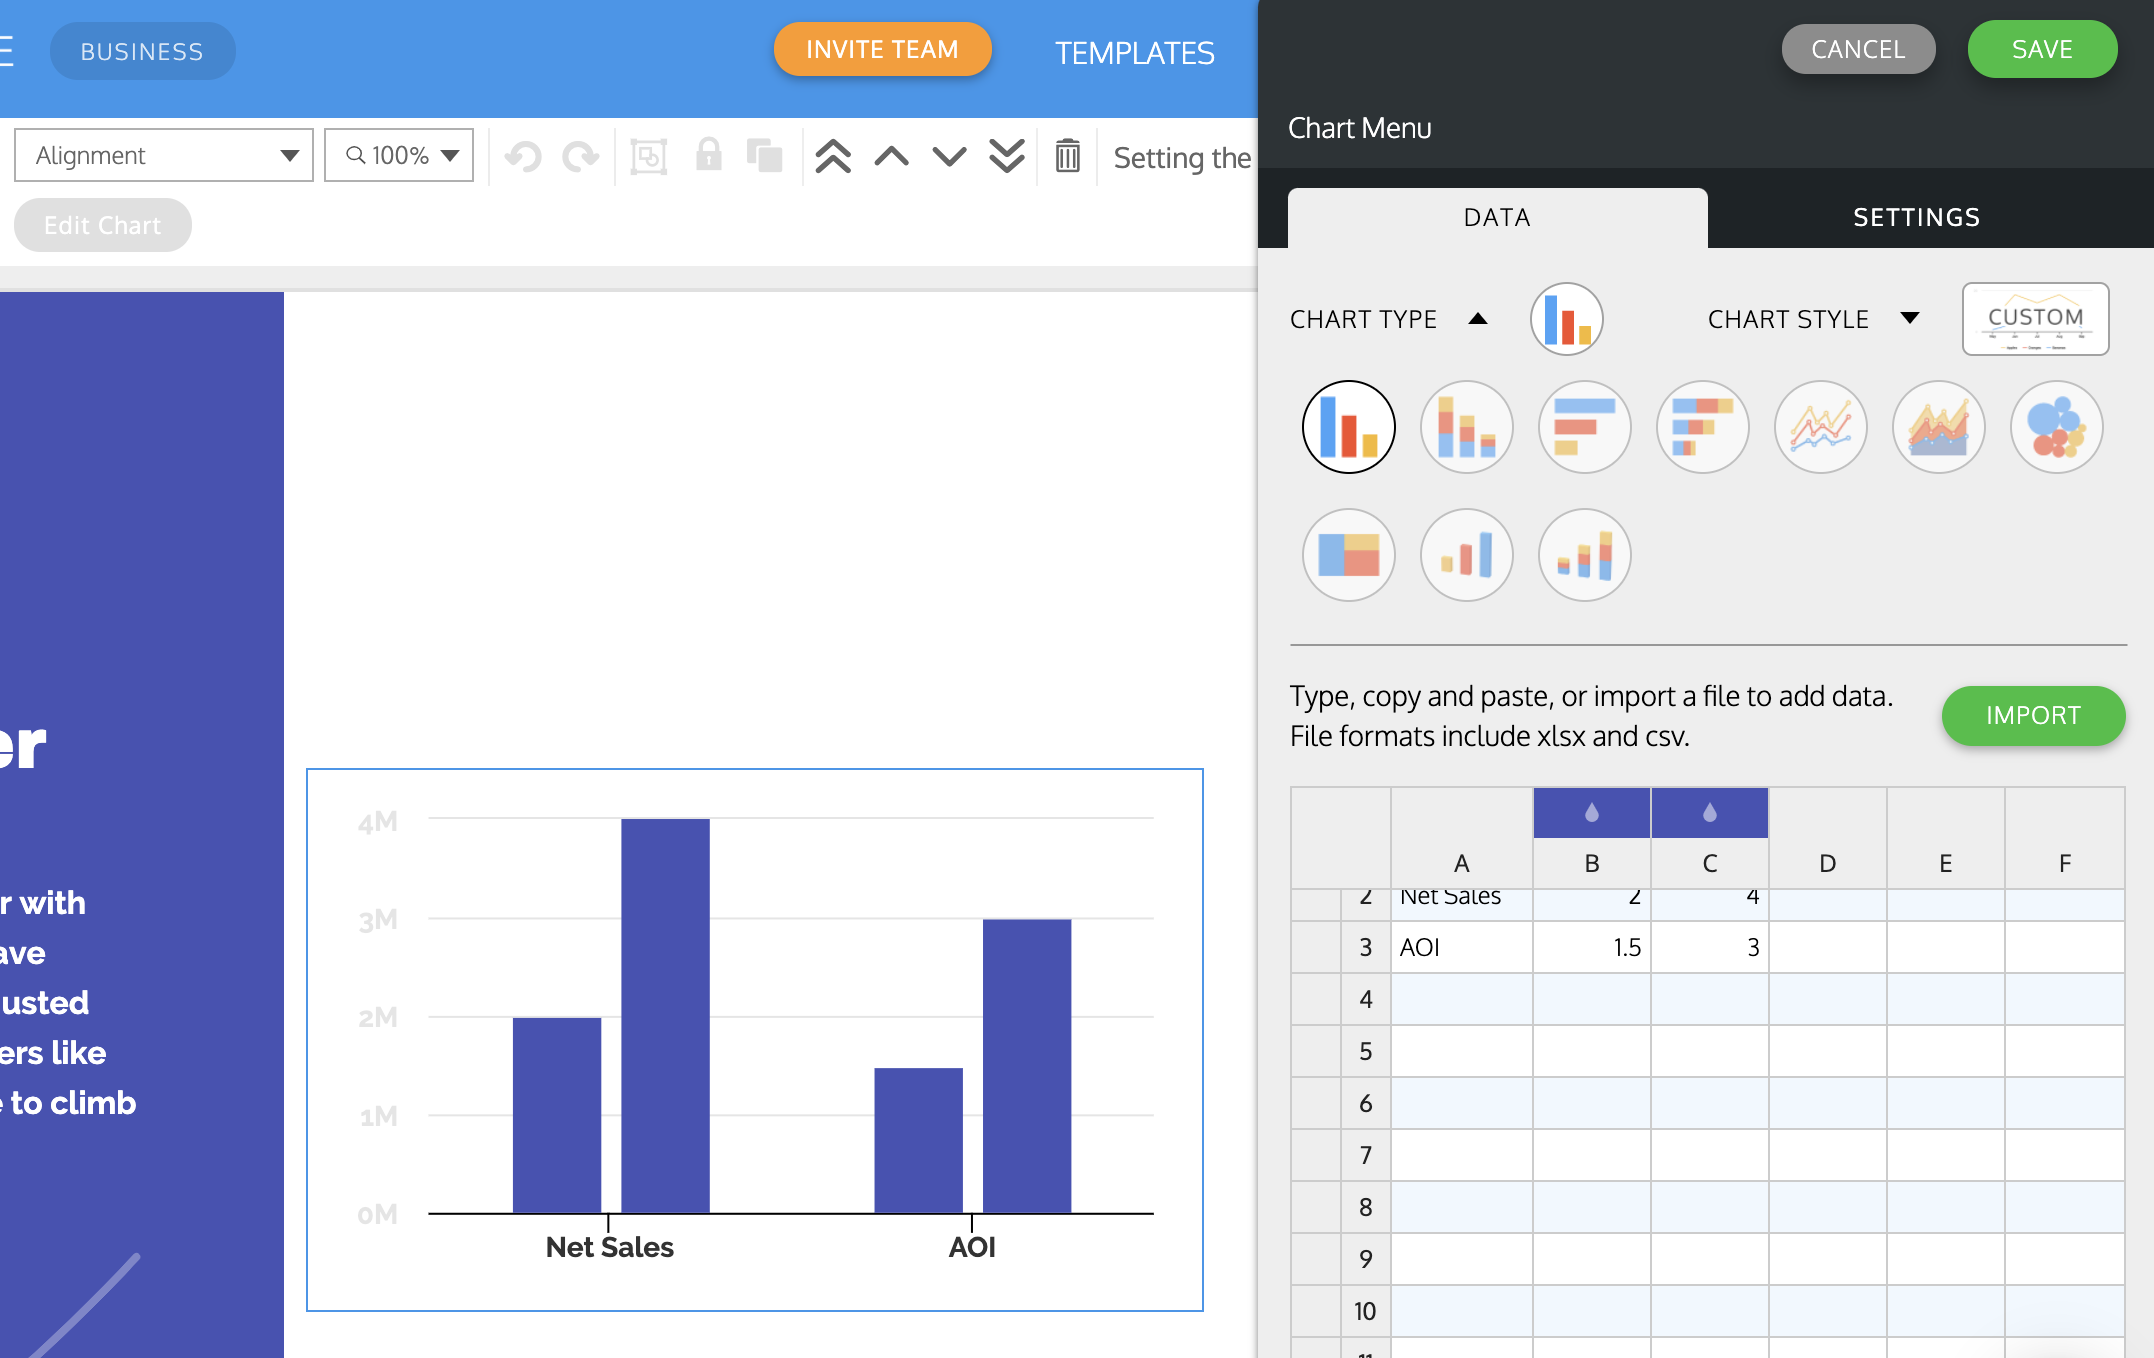Click the undo icon in the toolbar
The image size is (2154, 1358).
[523, 156]
